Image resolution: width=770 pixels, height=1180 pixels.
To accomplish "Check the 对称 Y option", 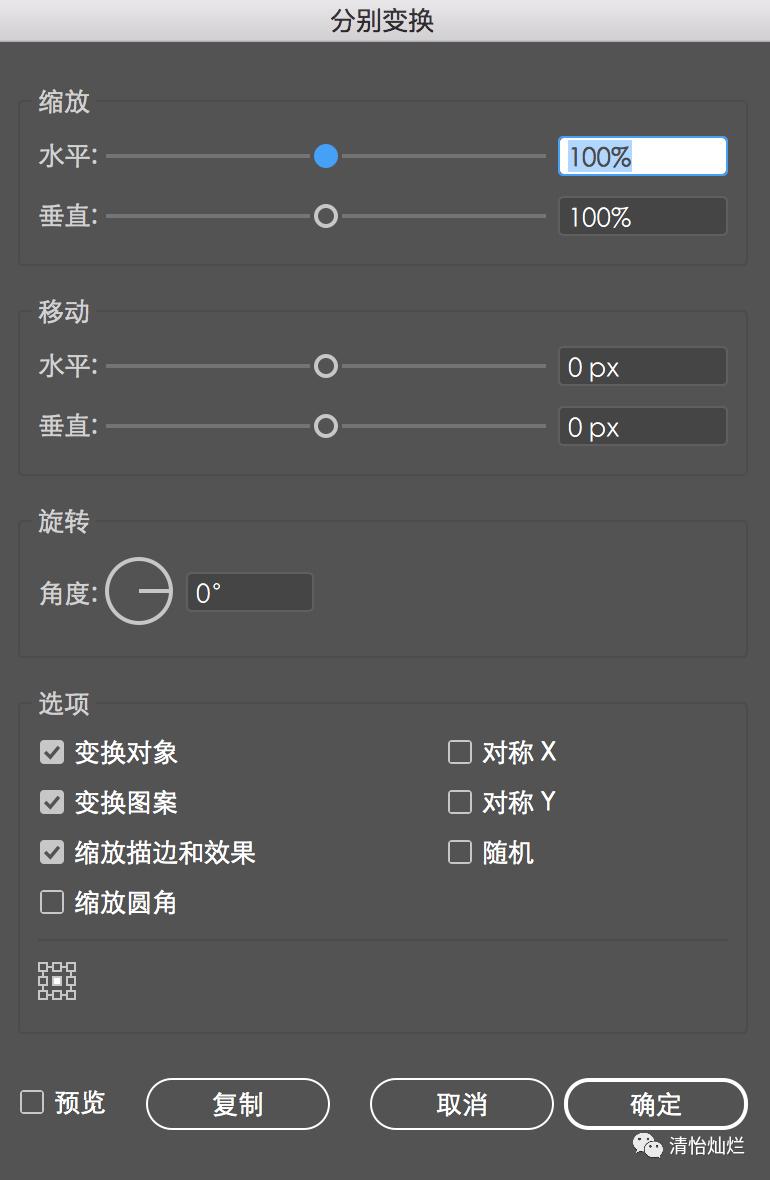I will pyautogui.click(x=460, y=802).
